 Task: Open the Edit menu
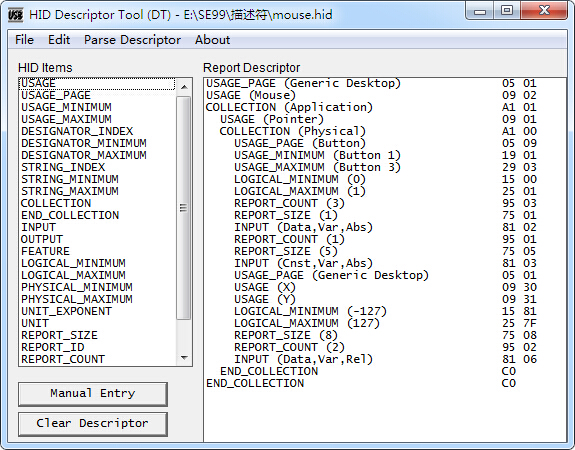point(59,40)
